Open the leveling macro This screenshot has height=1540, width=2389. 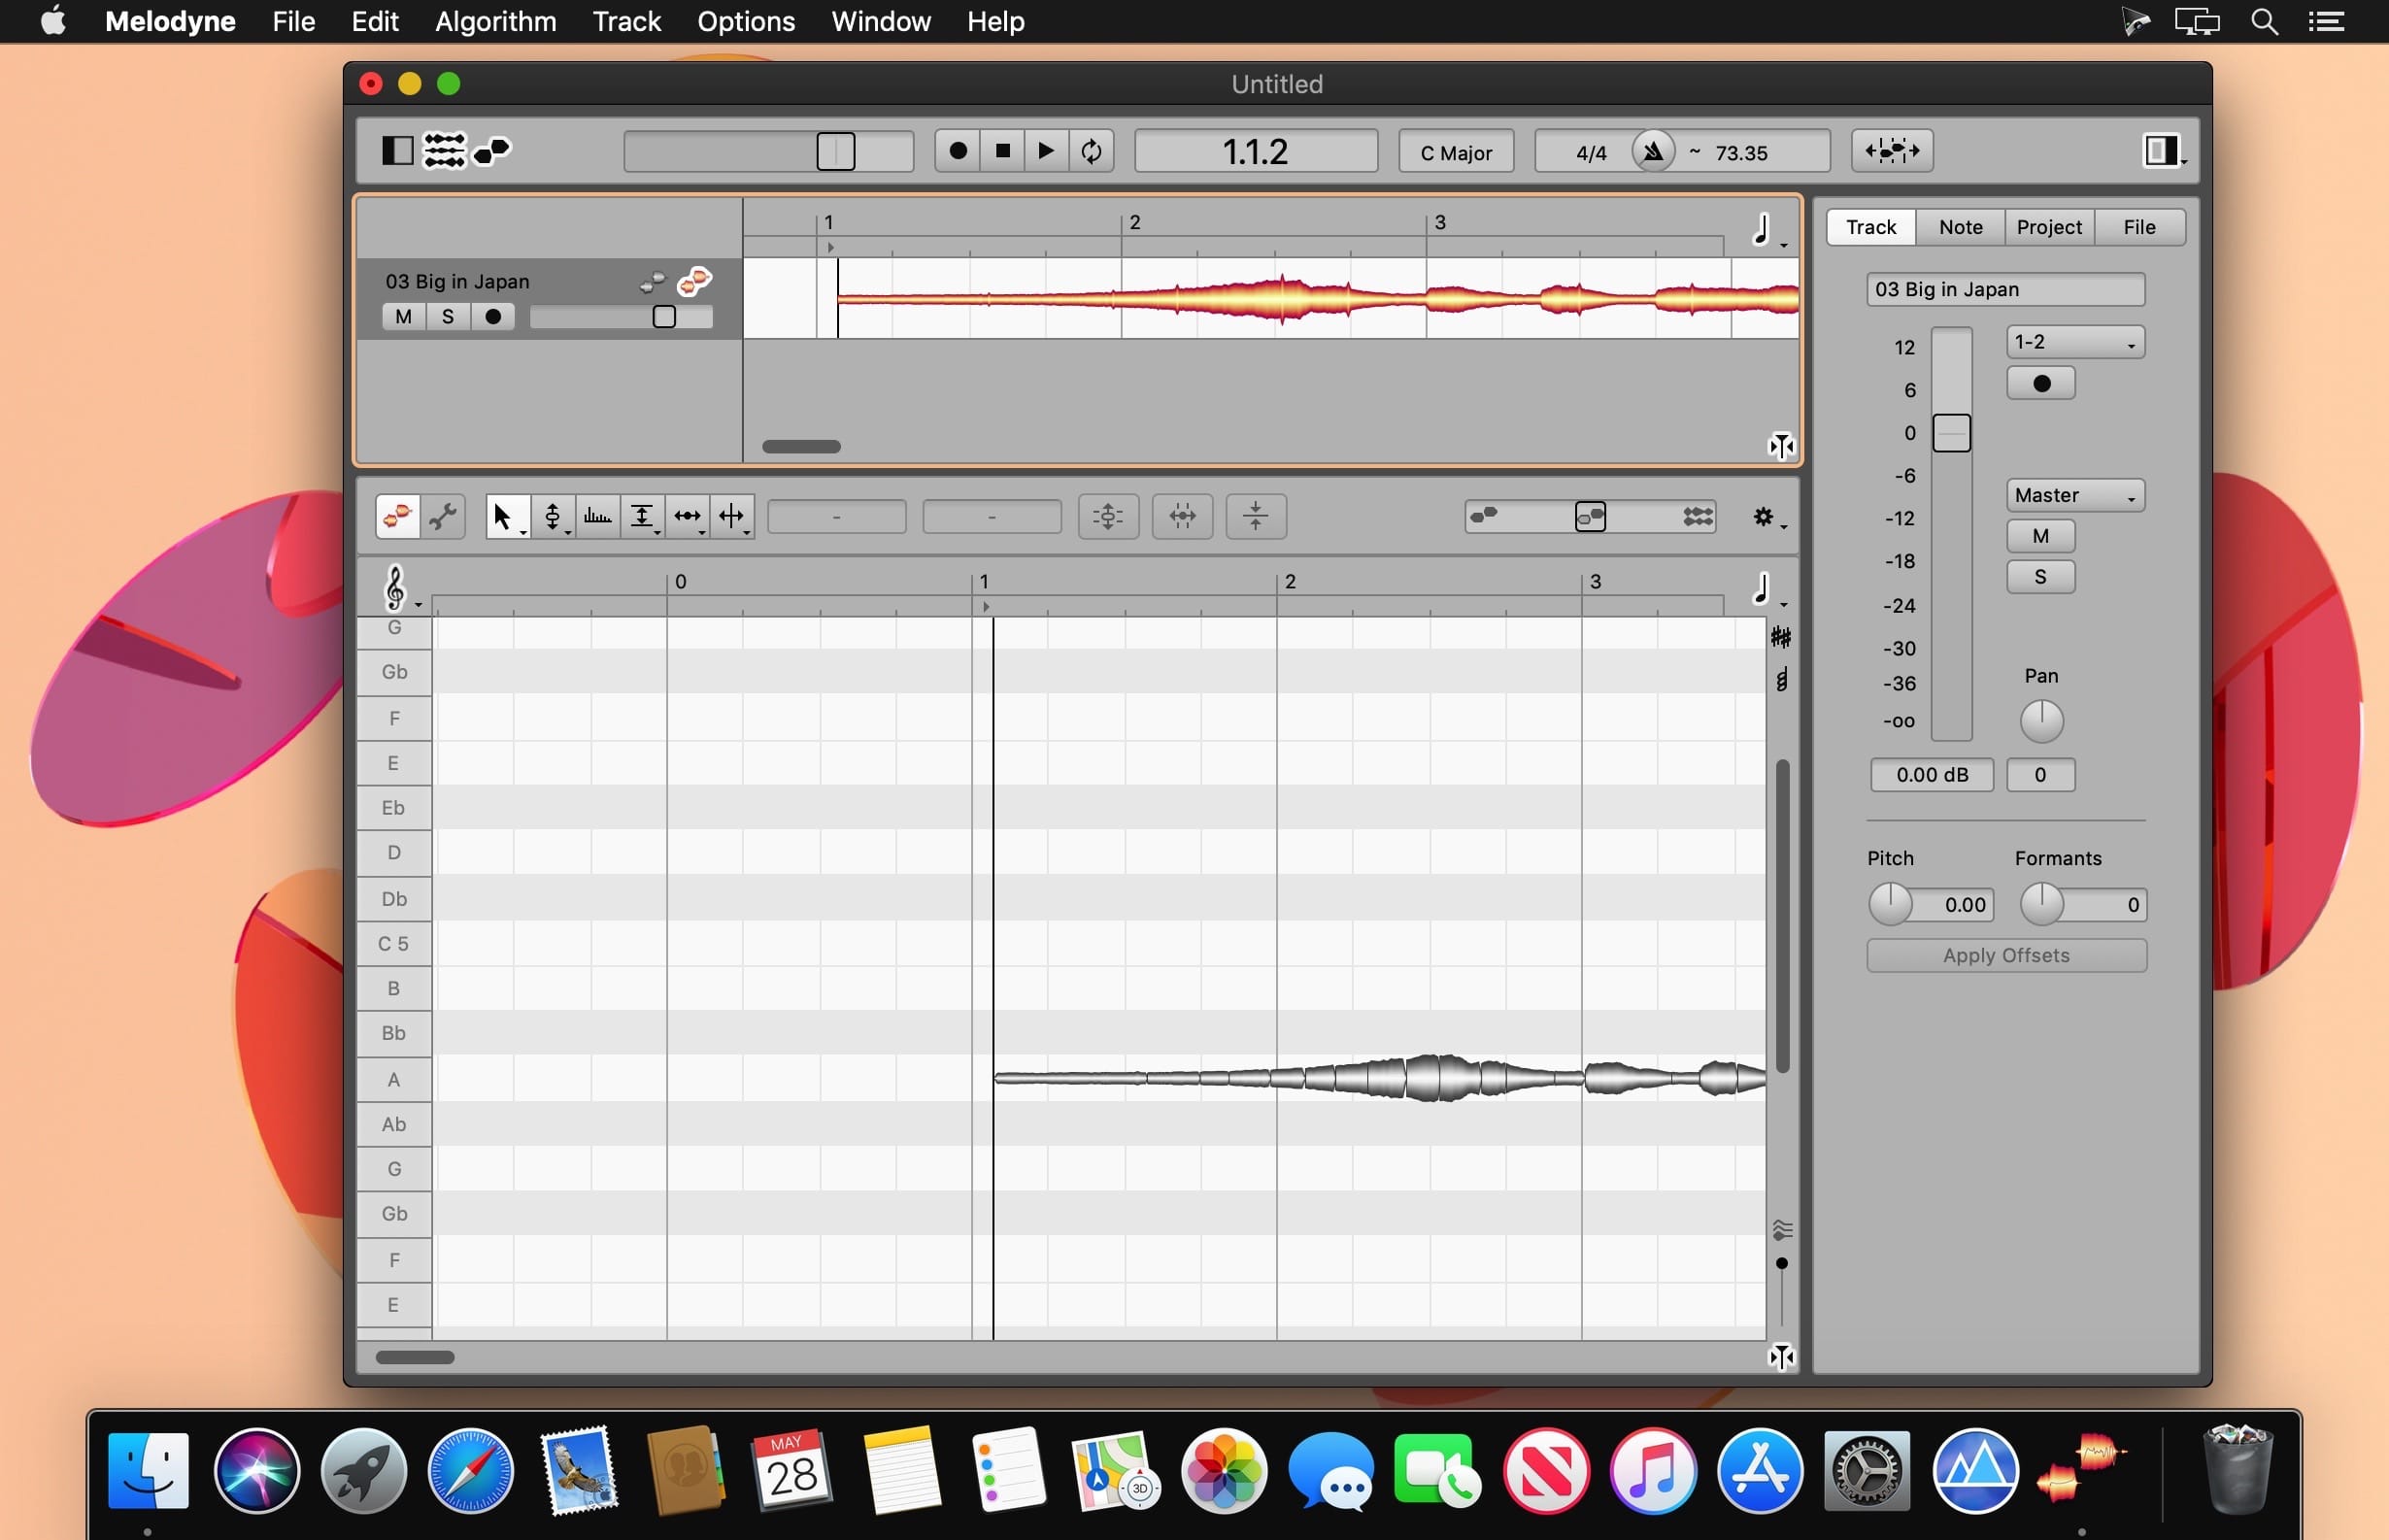pos(1256,517)
